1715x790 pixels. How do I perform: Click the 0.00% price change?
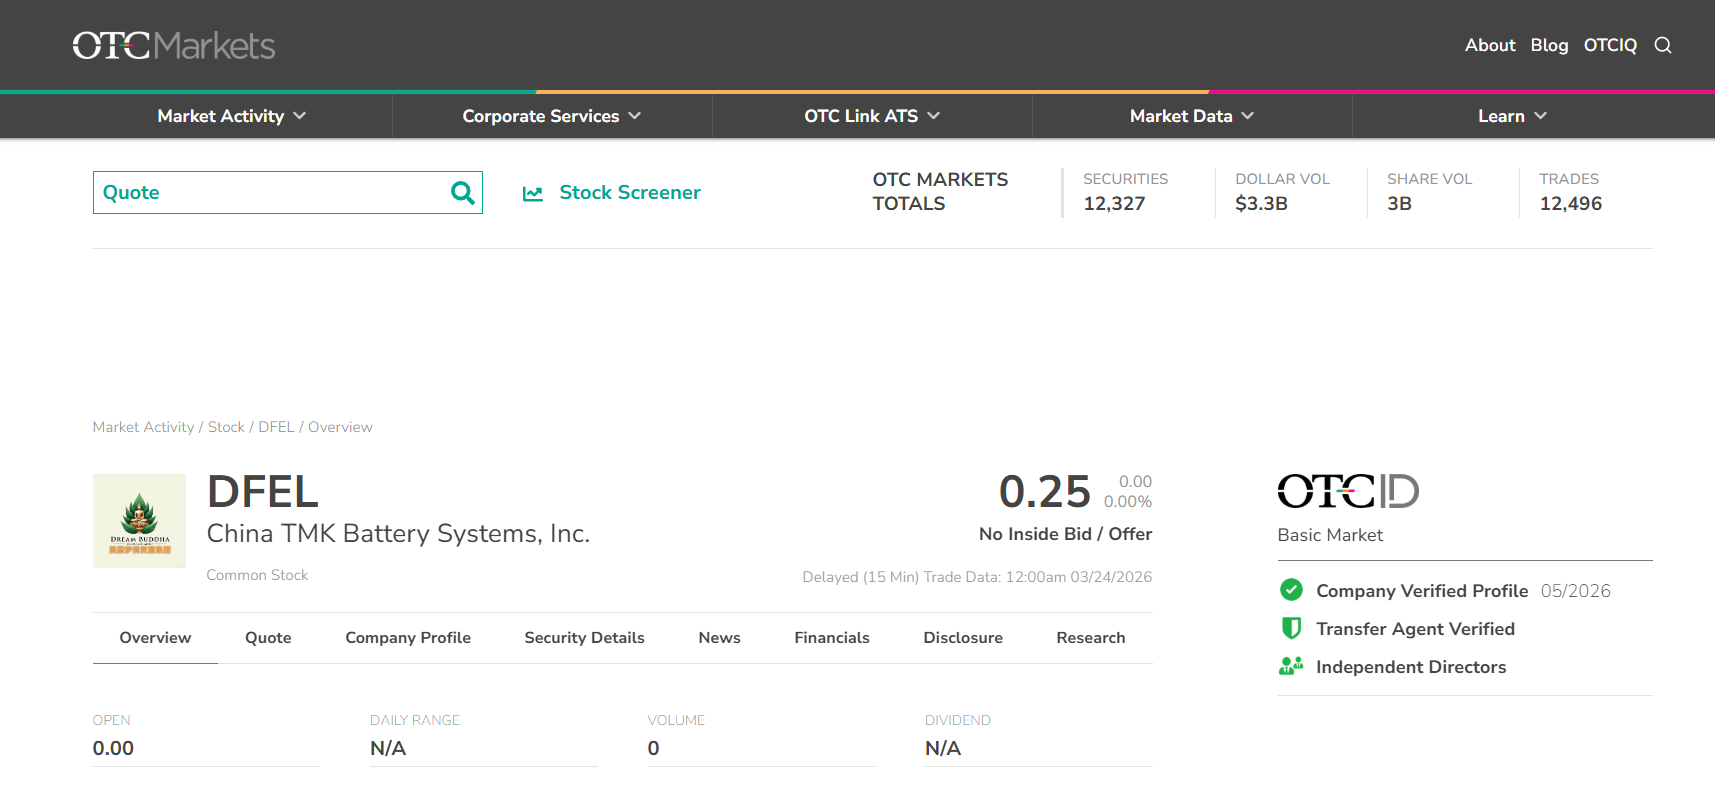click(1128, 502)
